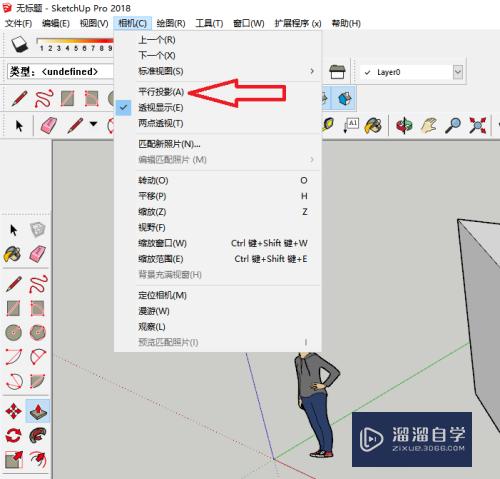Click the Paint Bucket icon in top toolbar
Image resolution: width=500 pixels, height=479 pixels.
tap(373, 126)
